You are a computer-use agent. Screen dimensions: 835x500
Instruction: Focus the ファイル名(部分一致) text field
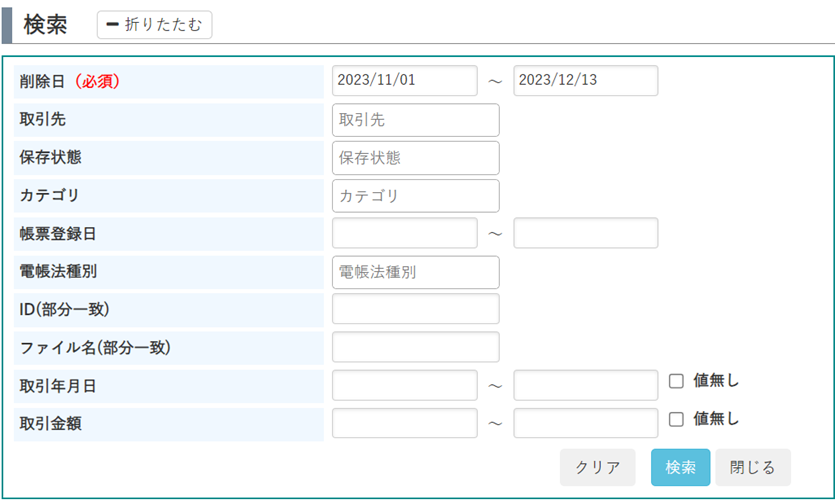click(x=415, y=347)
